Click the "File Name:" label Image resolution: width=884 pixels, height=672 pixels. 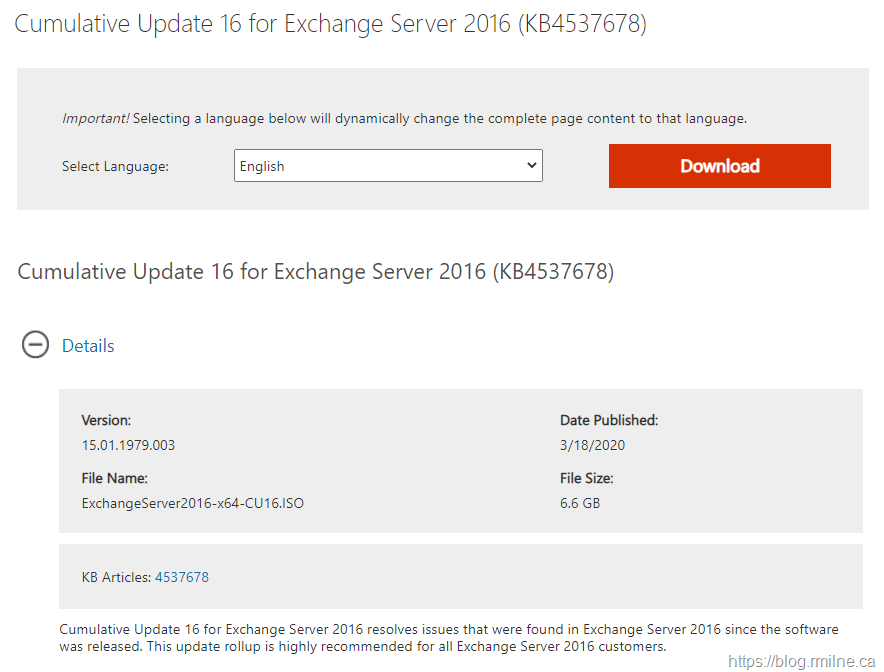[114, 478]
